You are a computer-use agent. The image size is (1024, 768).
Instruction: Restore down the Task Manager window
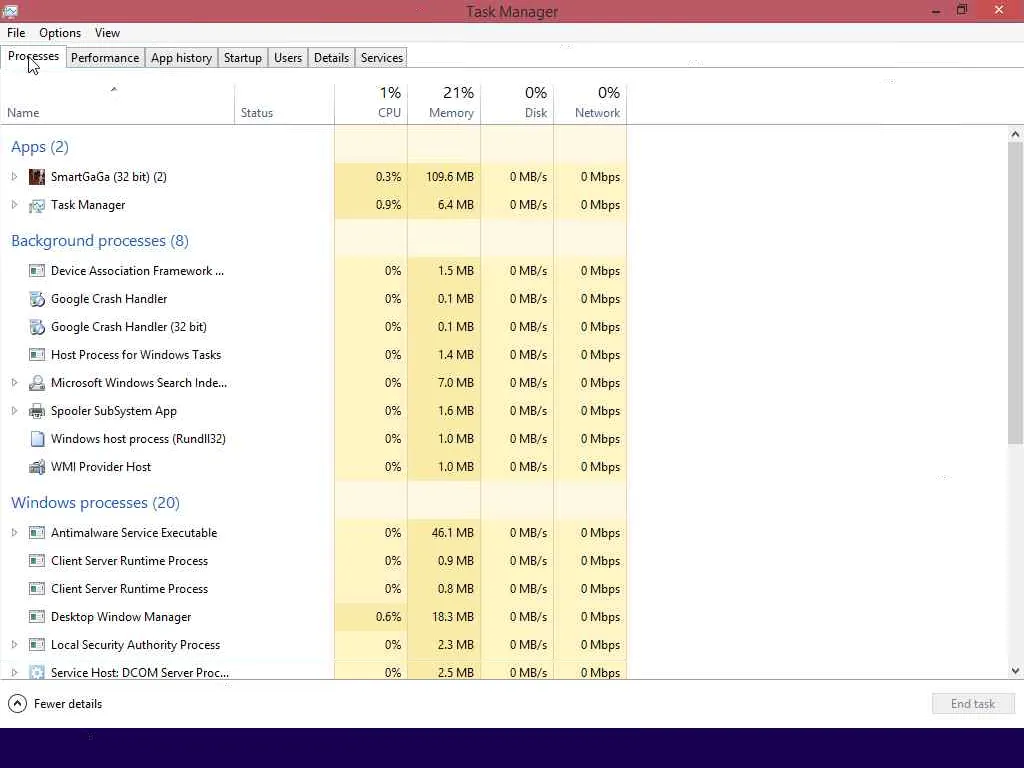point(962,10)
